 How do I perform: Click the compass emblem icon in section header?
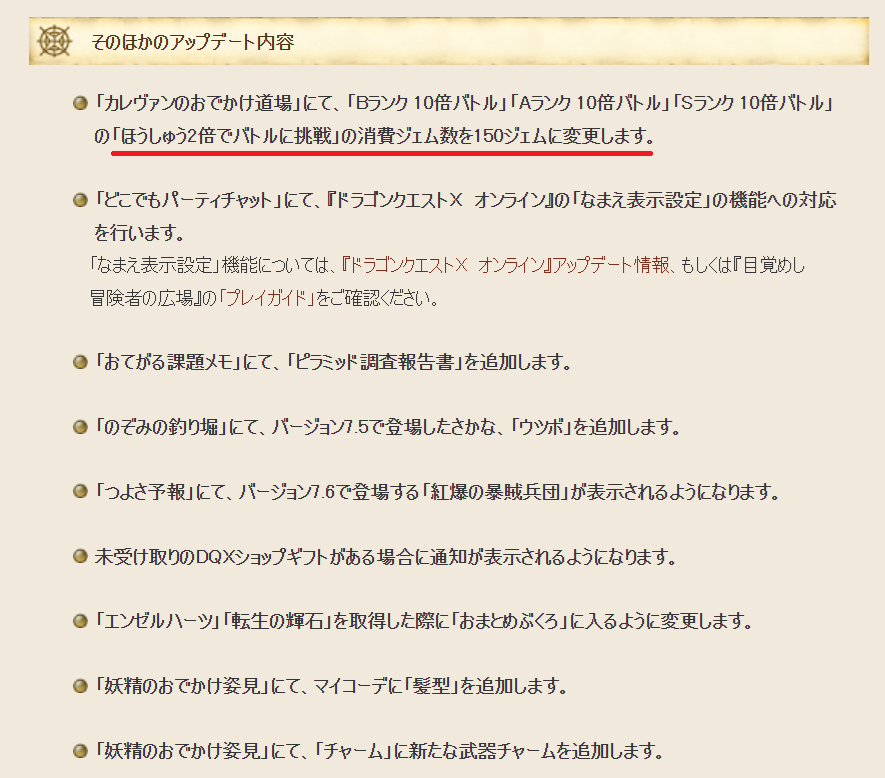pyautogui.click(x=54, y=41)
